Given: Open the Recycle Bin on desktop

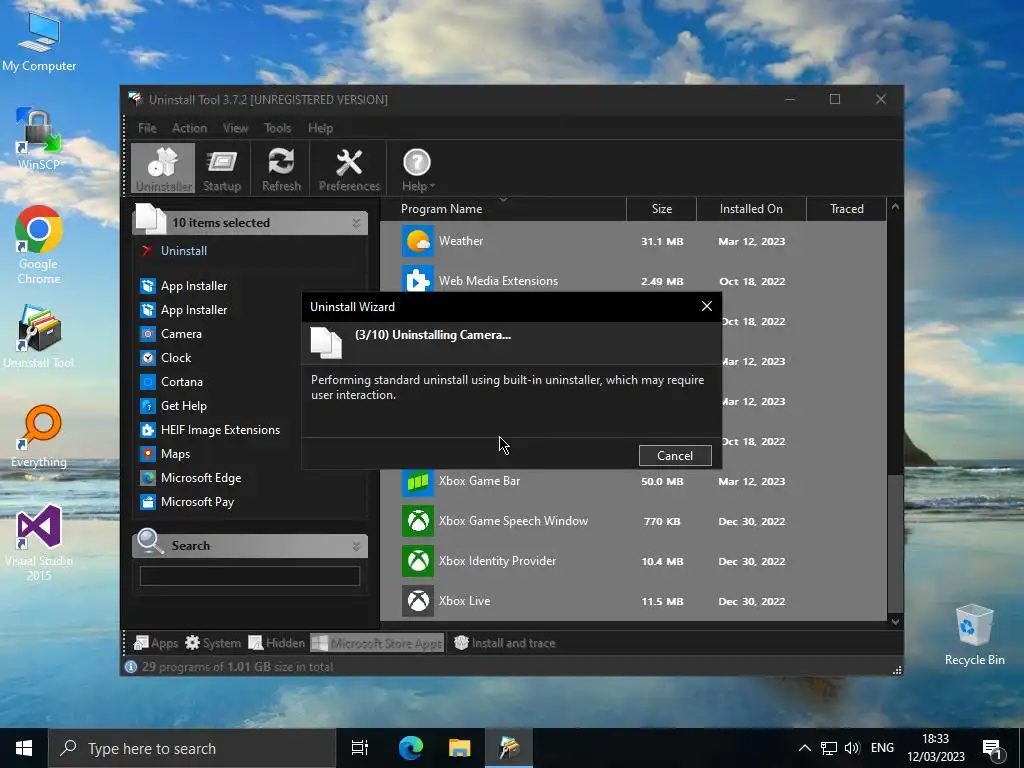Looking at the screenshot, I should click(x=974, y=635).
